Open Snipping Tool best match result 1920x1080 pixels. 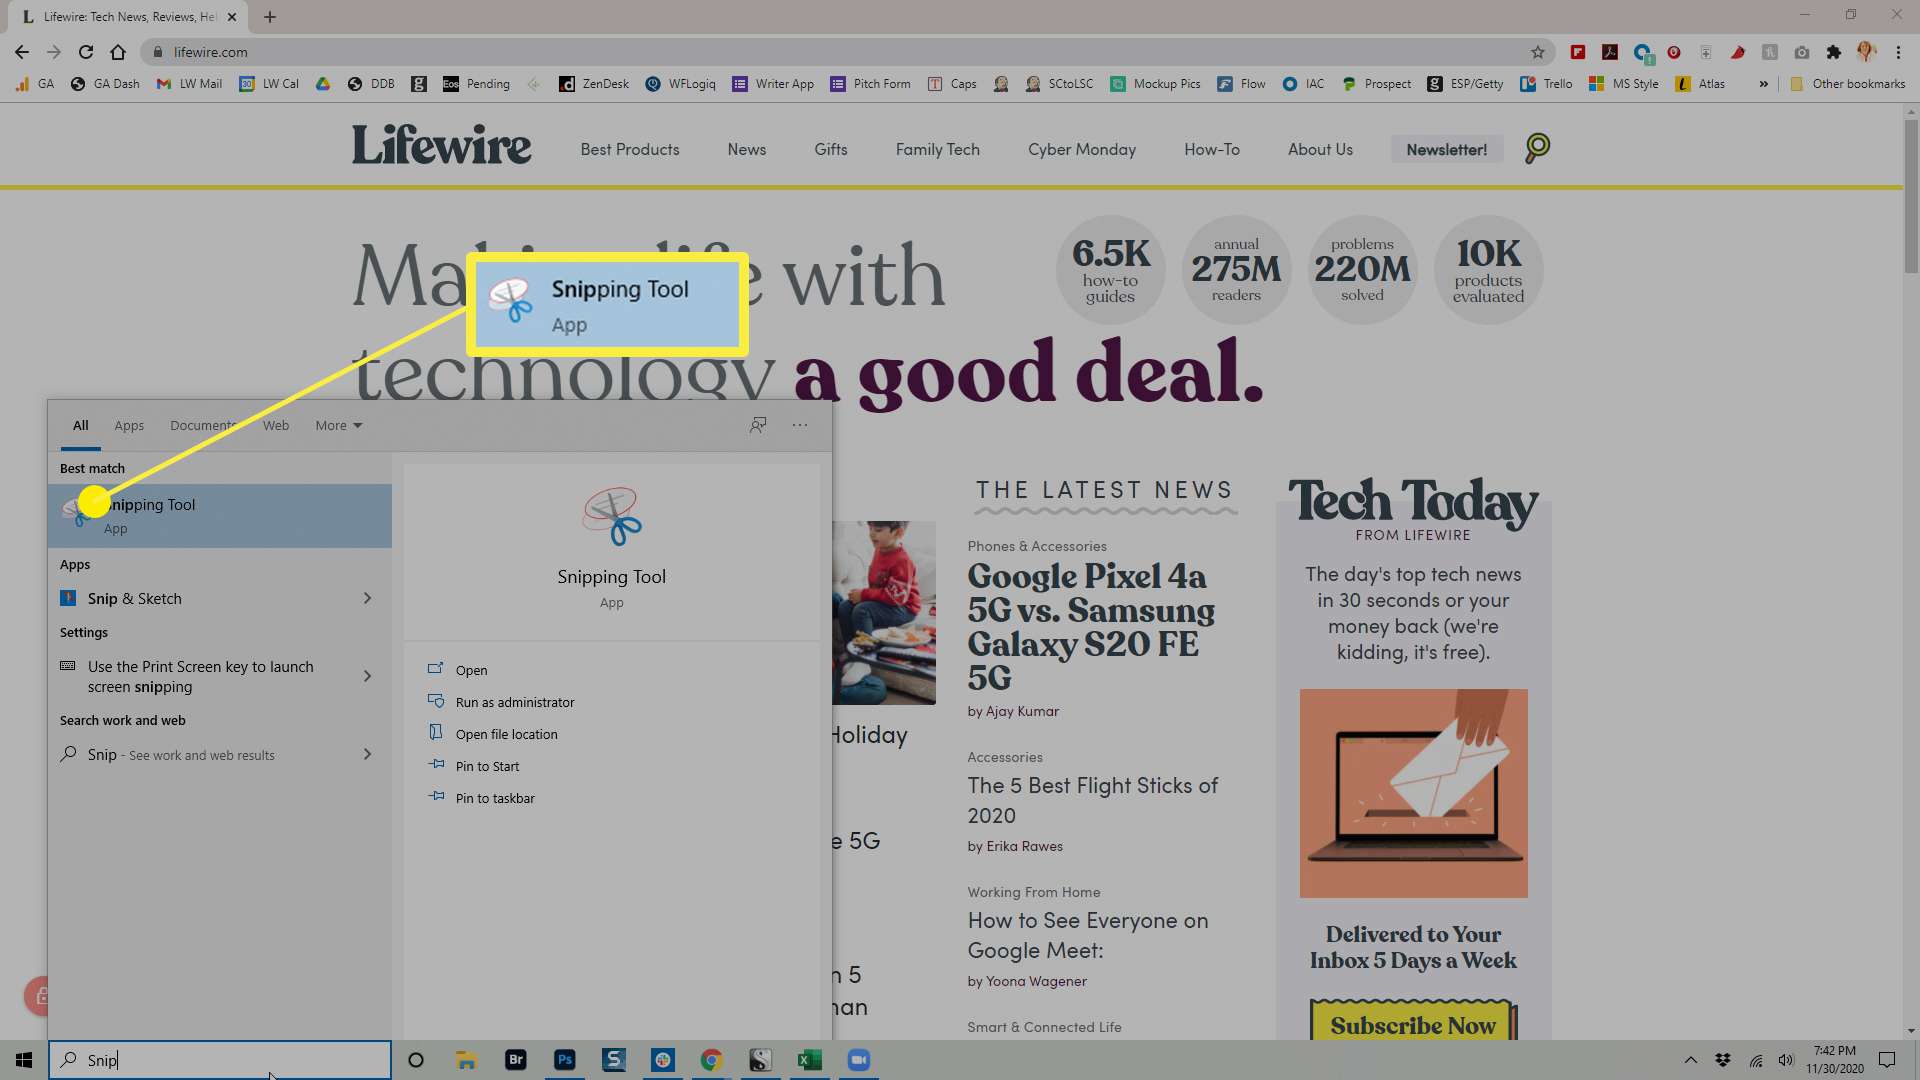tap(220, 516)
